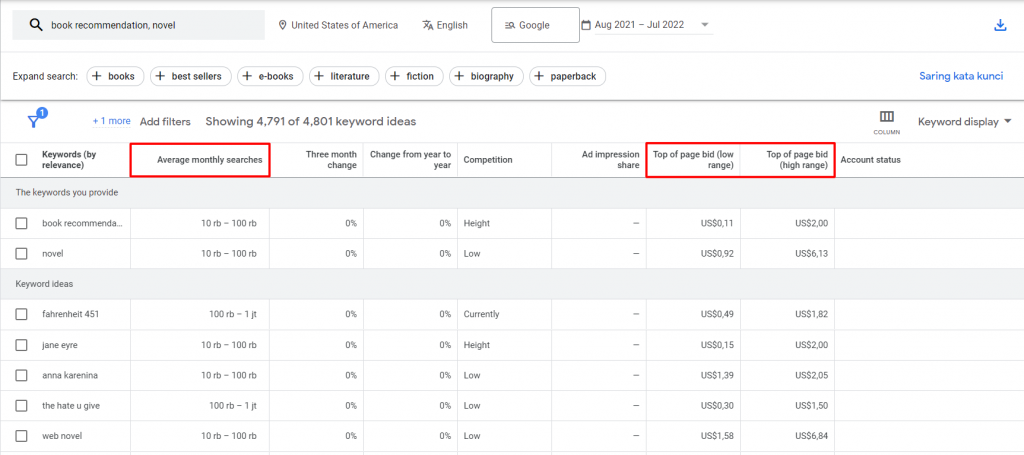Click the keyword search input field
1024x455 pixels.
[x=150, y=25]
